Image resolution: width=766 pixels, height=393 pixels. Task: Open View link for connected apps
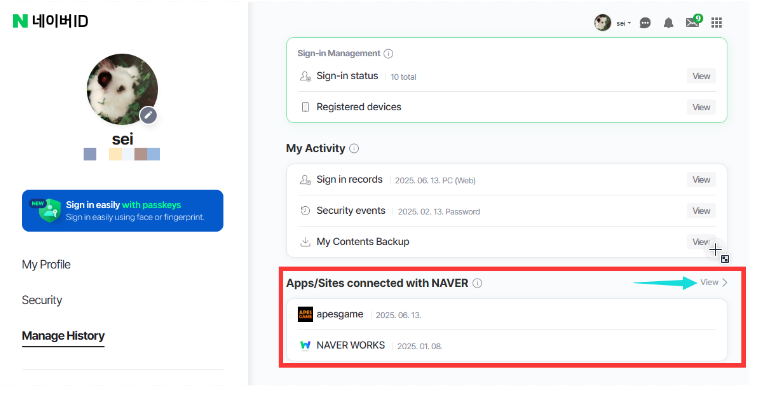click(714, 283)
